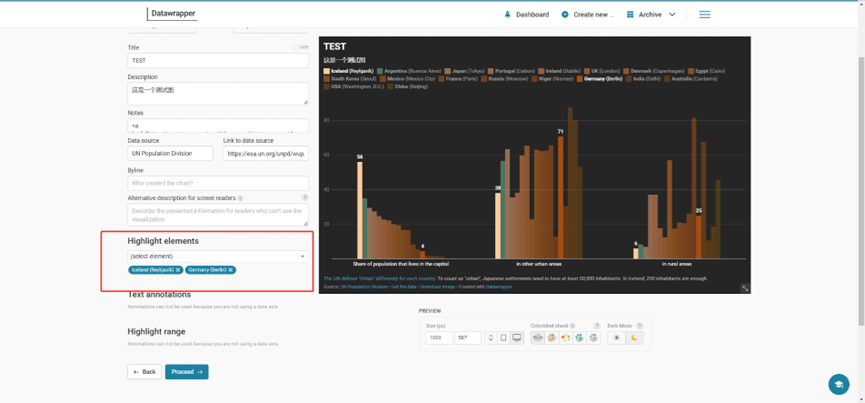
Task: Select mobile phone preview size
Action: coord(490,338)
